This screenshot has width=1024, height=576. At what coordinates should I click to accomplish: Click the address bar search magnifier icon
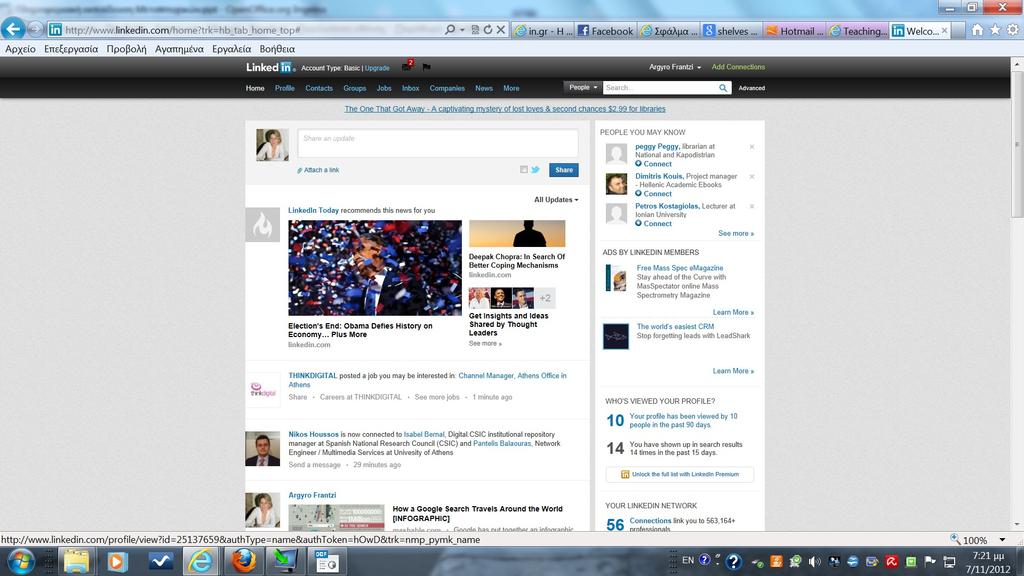tap(449, 30)
